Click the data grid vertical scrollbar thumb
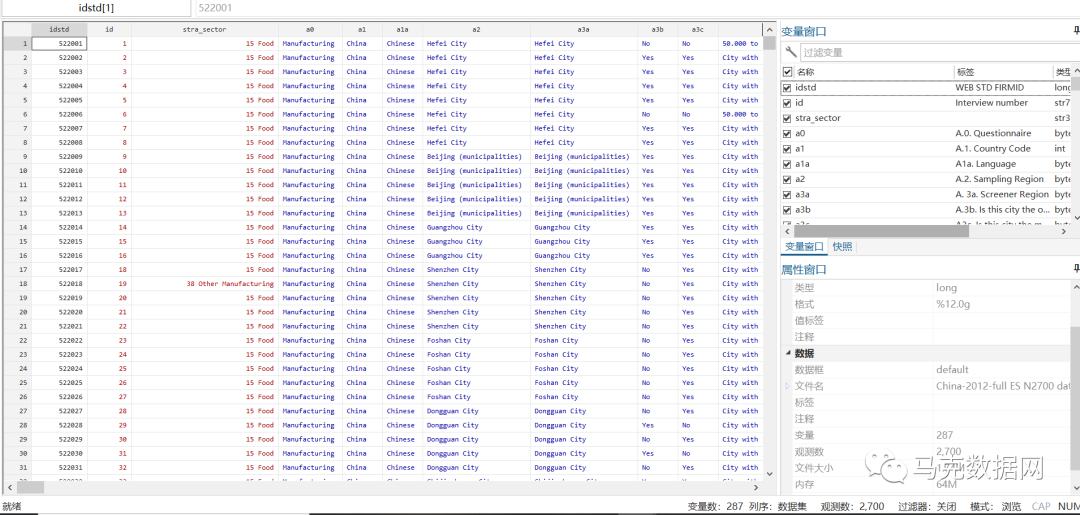Viewport: 1080px width, 515px height. tap(769, 43)
